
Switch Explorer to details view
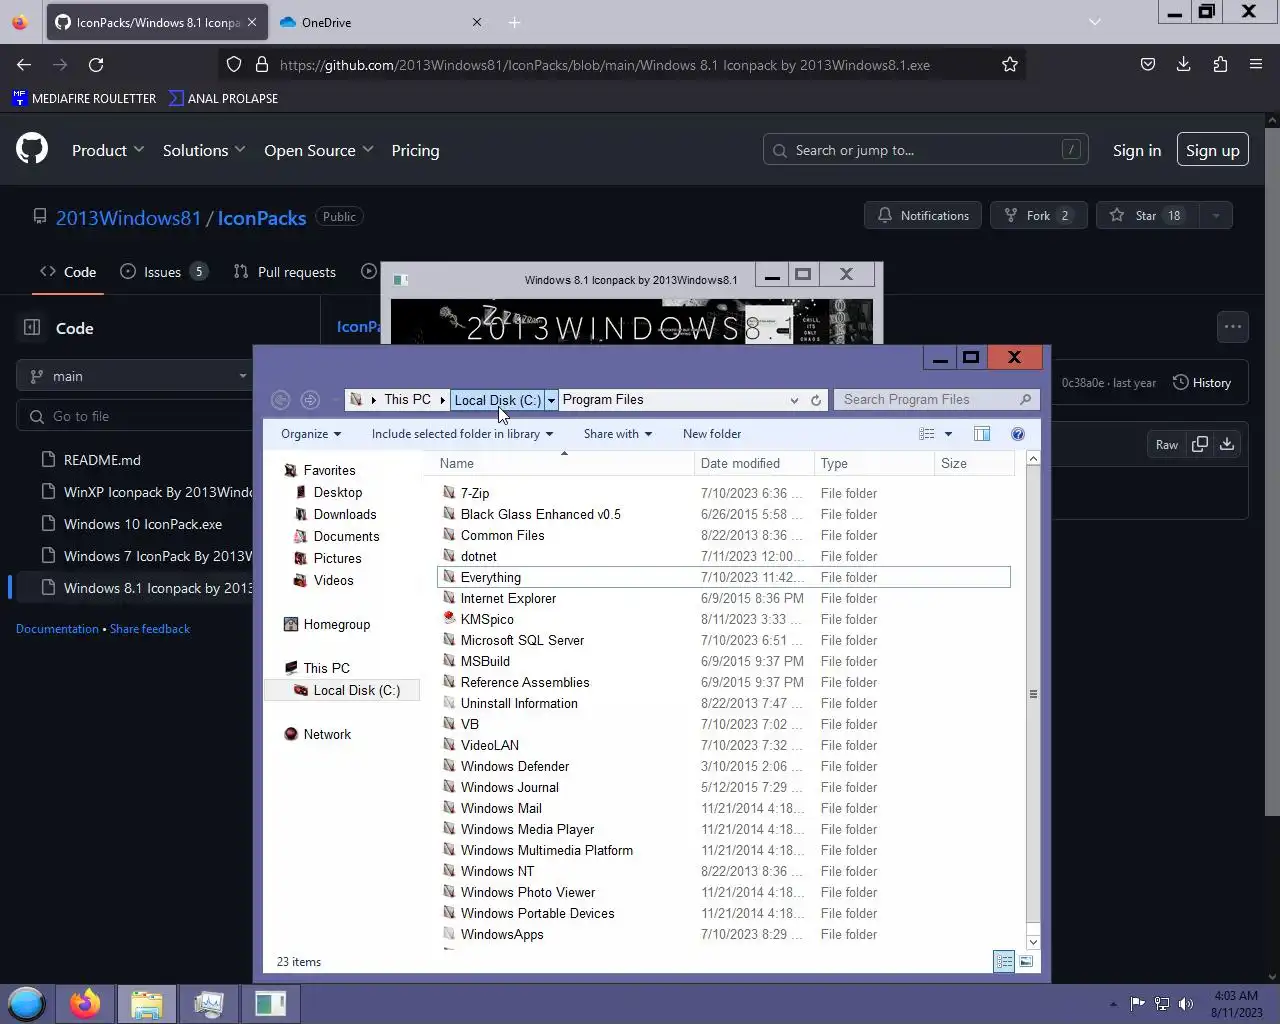(1003, 961)
